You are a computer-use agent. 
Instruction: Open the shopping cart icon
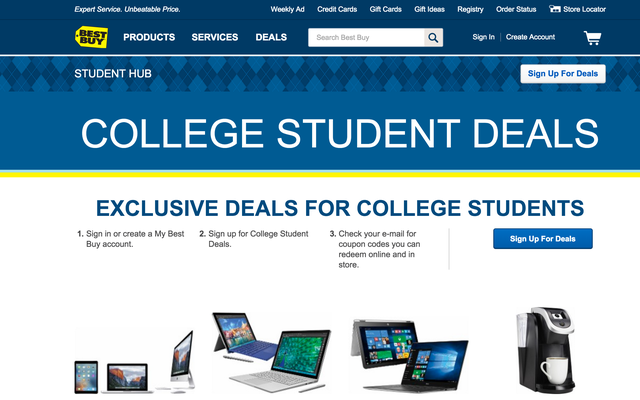(x=592, y=38)
